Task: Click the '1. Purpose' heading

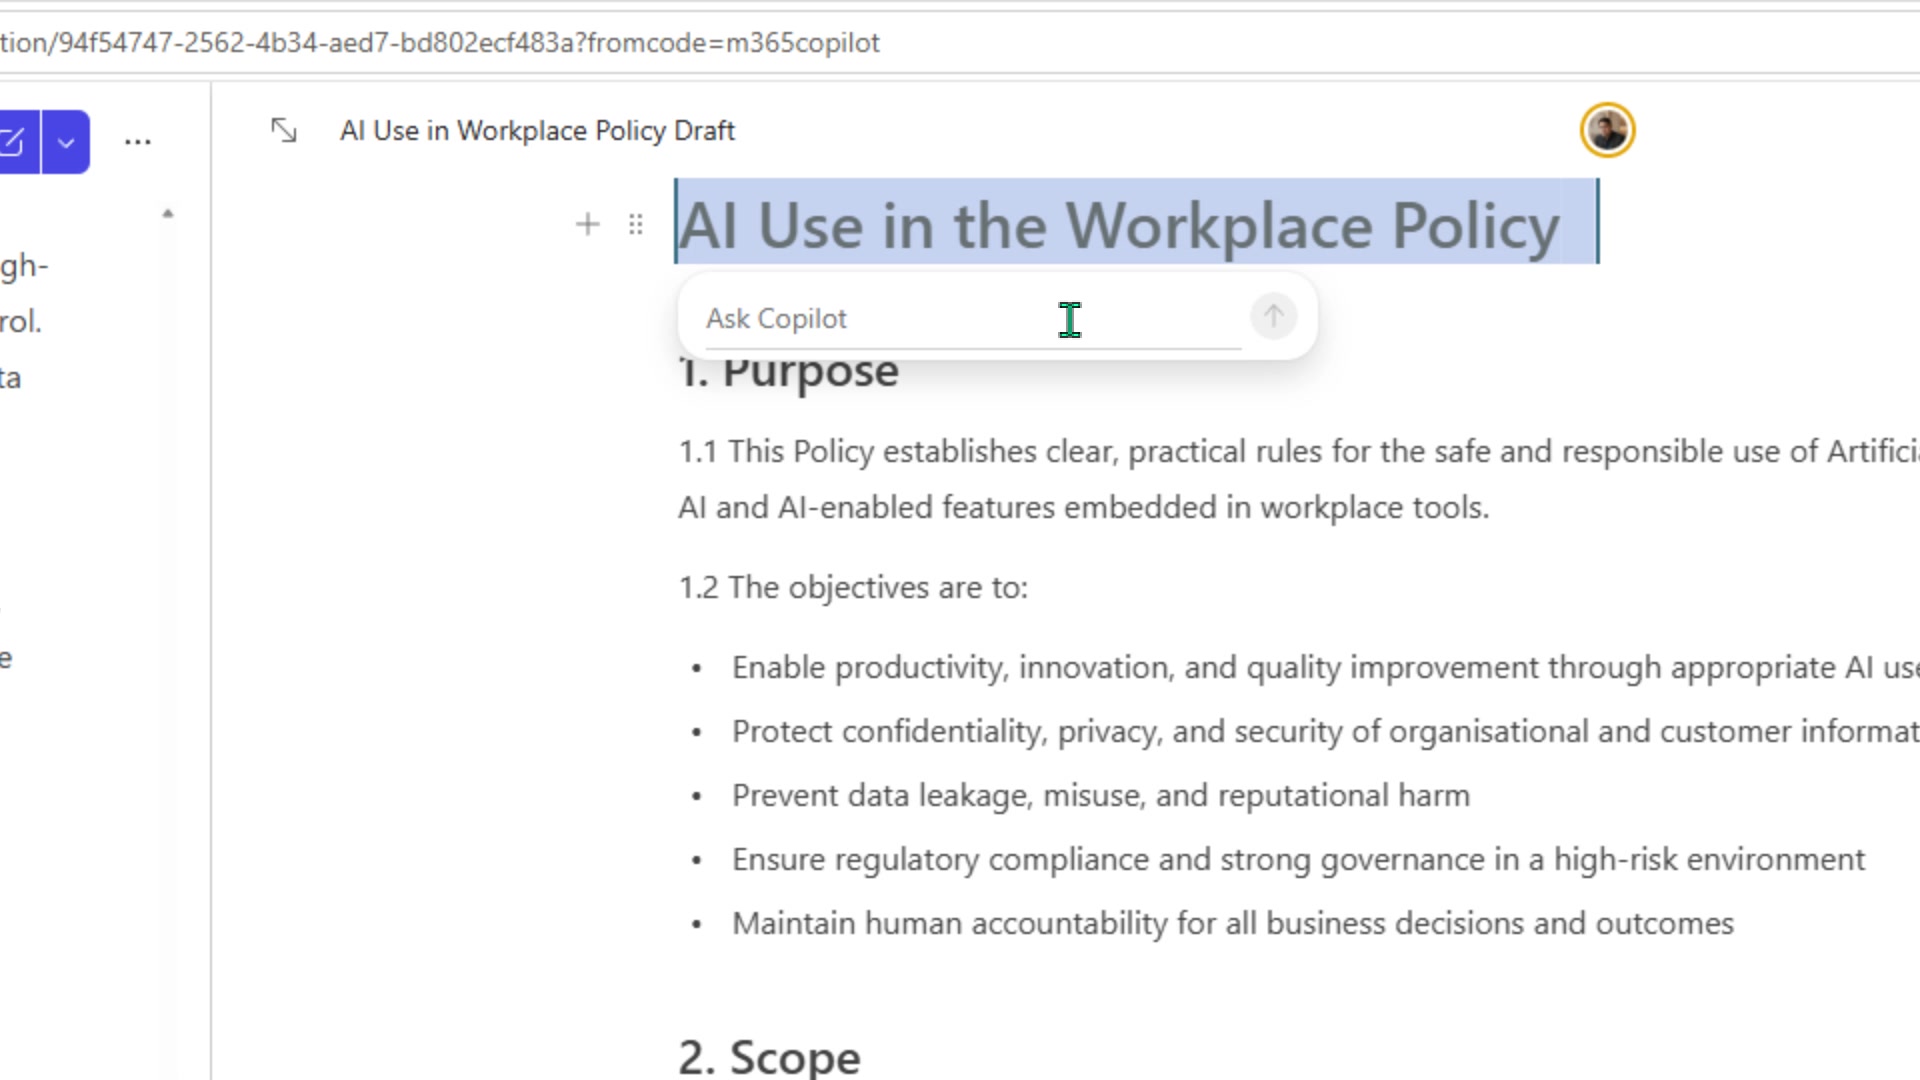Action: pyautogui.click(x=788, y=372)
